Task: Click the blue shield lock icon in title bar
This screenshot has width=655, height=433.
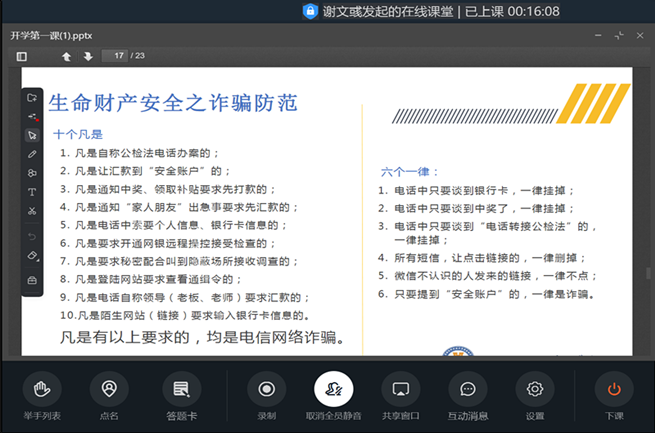Action: pyautogui.click(x=310, y=11)
